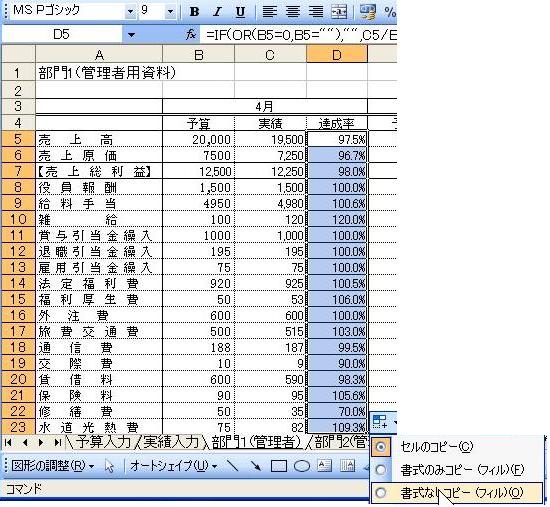
Task: Toggle Bold formatting button
Action: pyautogui.click(x=194, y=12)
